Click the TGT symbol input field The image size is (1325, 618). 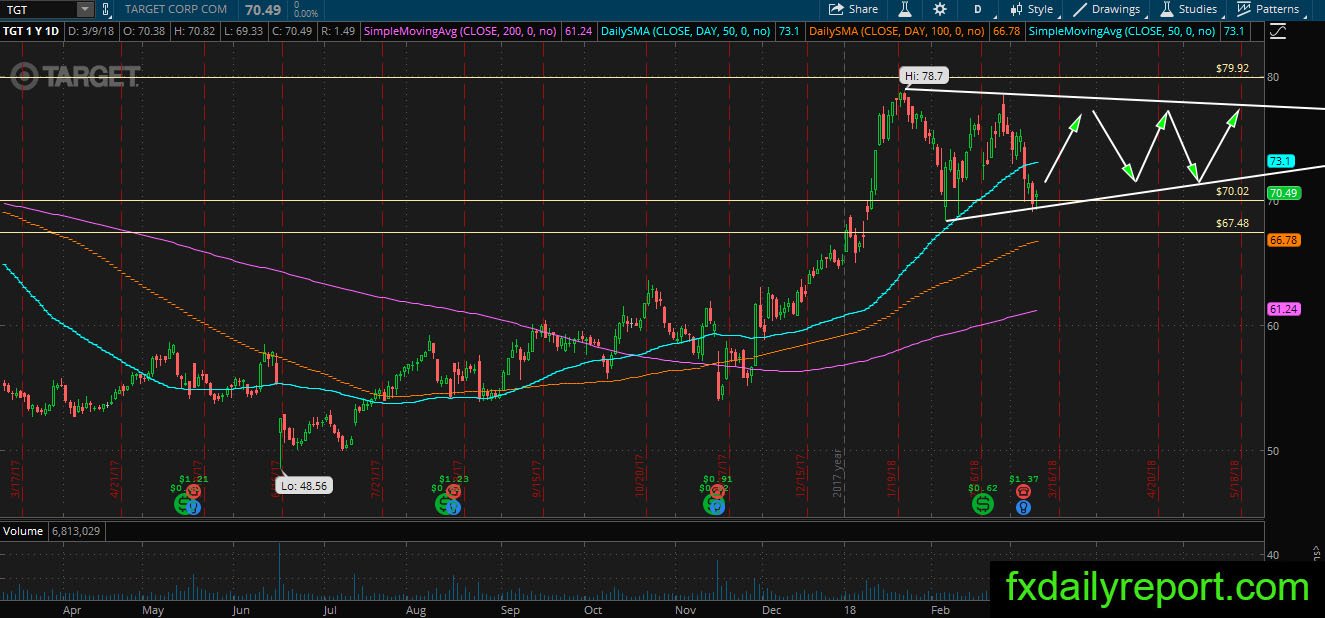pyautogui.click(x=40, y=9)
